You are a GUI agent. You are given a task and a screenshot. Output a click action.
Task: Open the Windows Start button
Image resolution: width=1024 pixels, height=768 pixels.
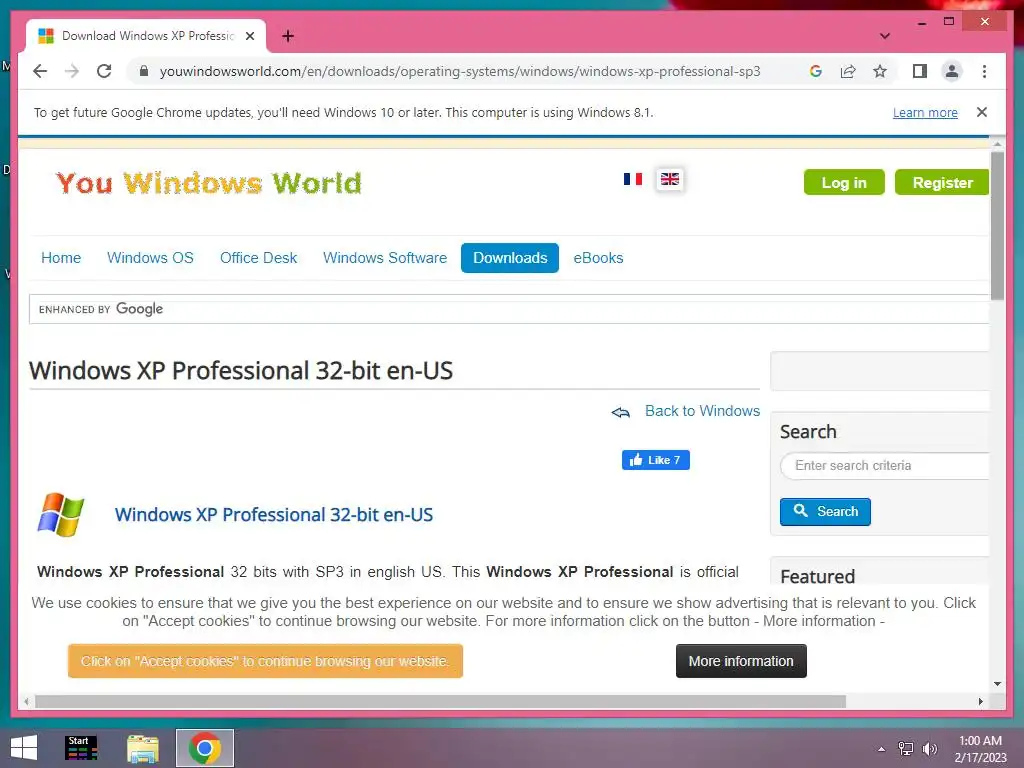coord(24,748)
